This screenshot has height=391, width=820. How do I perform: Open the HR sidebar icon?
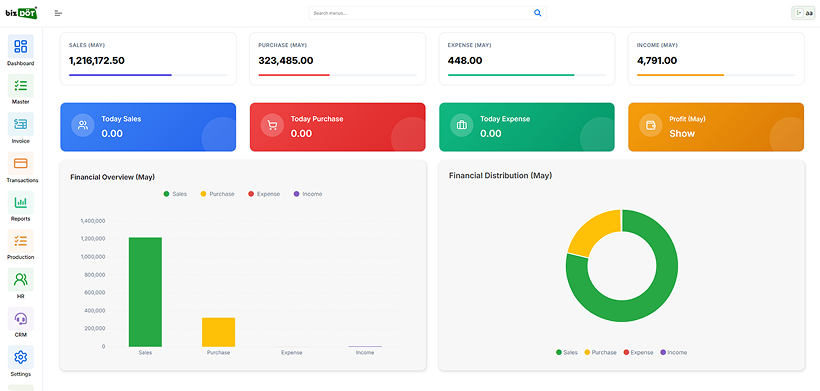[x=20, y=279]
